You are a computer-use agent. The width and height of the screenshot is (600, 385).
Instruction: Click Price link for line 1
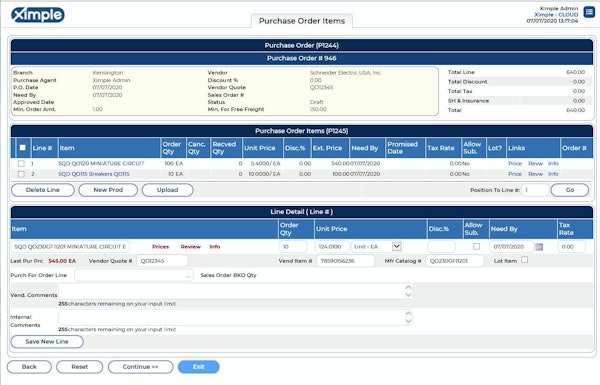(x=515, y=163)
